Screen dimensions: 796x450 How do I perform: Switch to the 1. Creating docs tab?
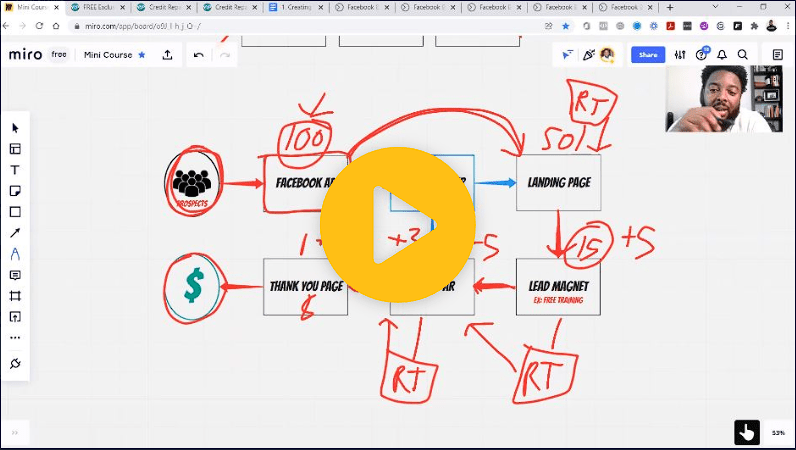point(296,7)
